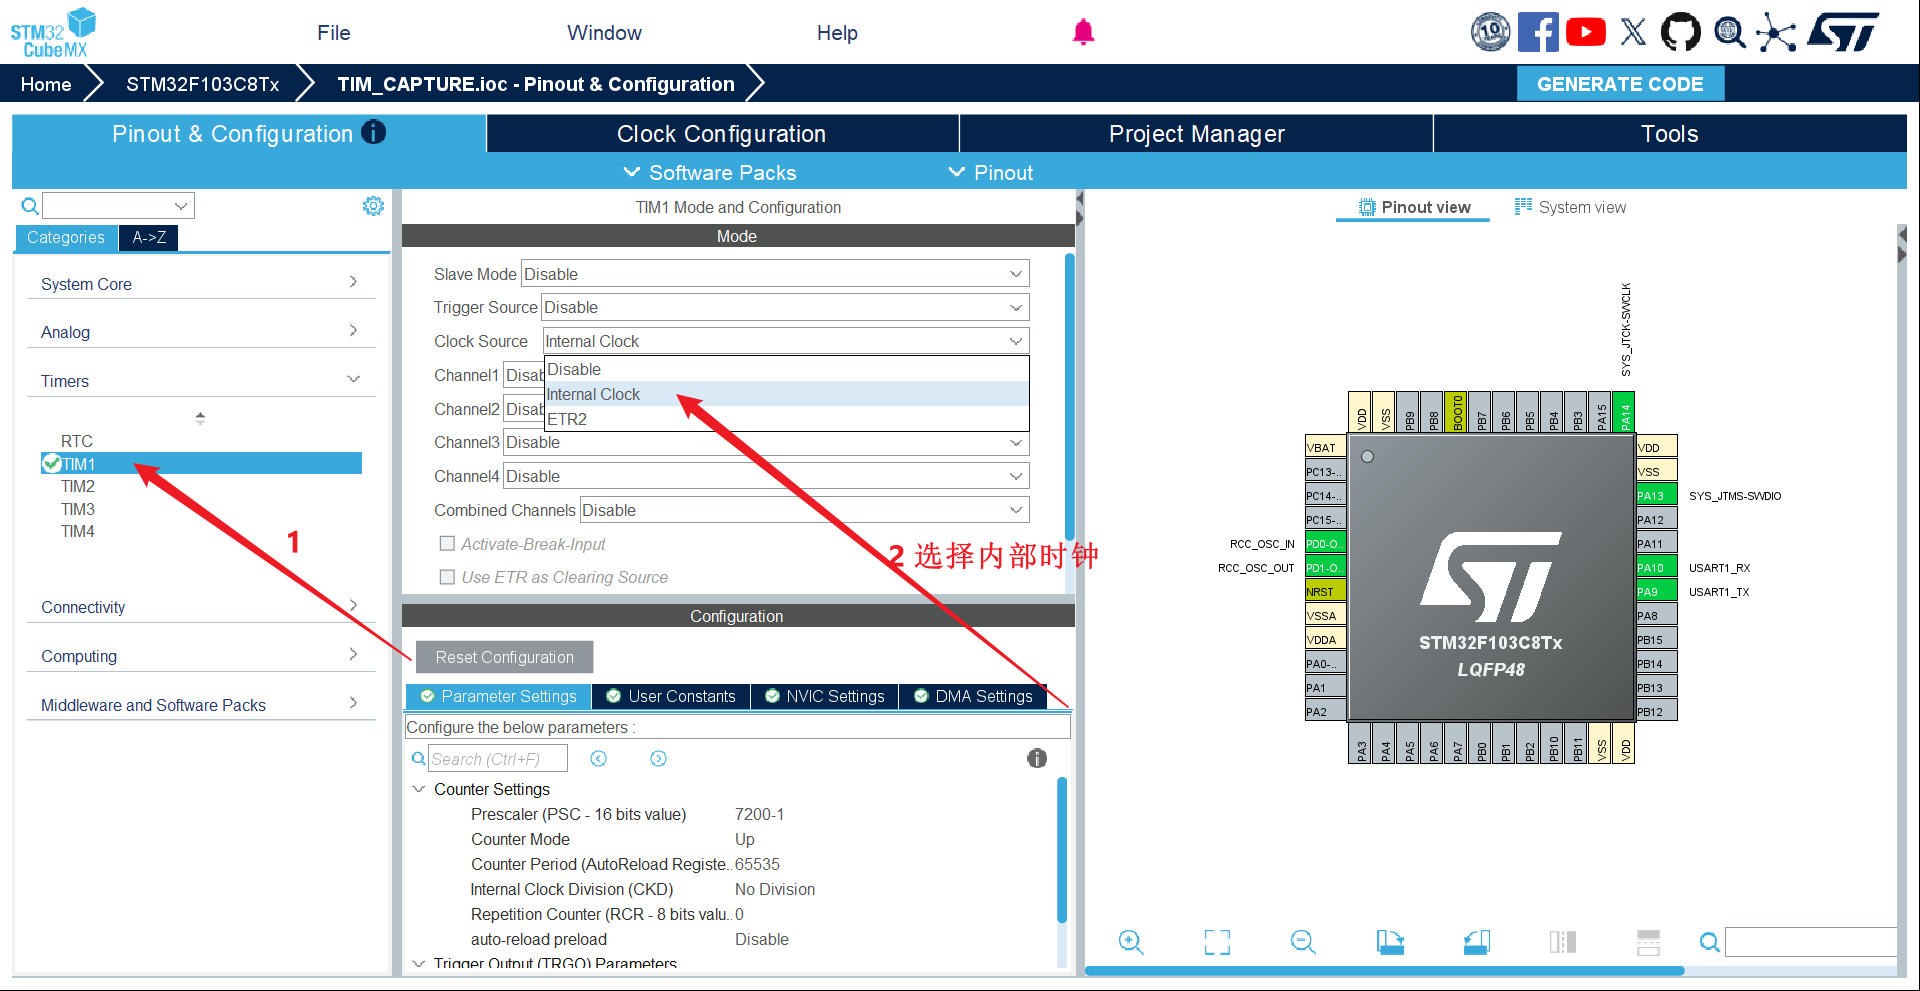Open the Combined Channels dropdown
The image size is (1920, 991).
coord(804,510)
